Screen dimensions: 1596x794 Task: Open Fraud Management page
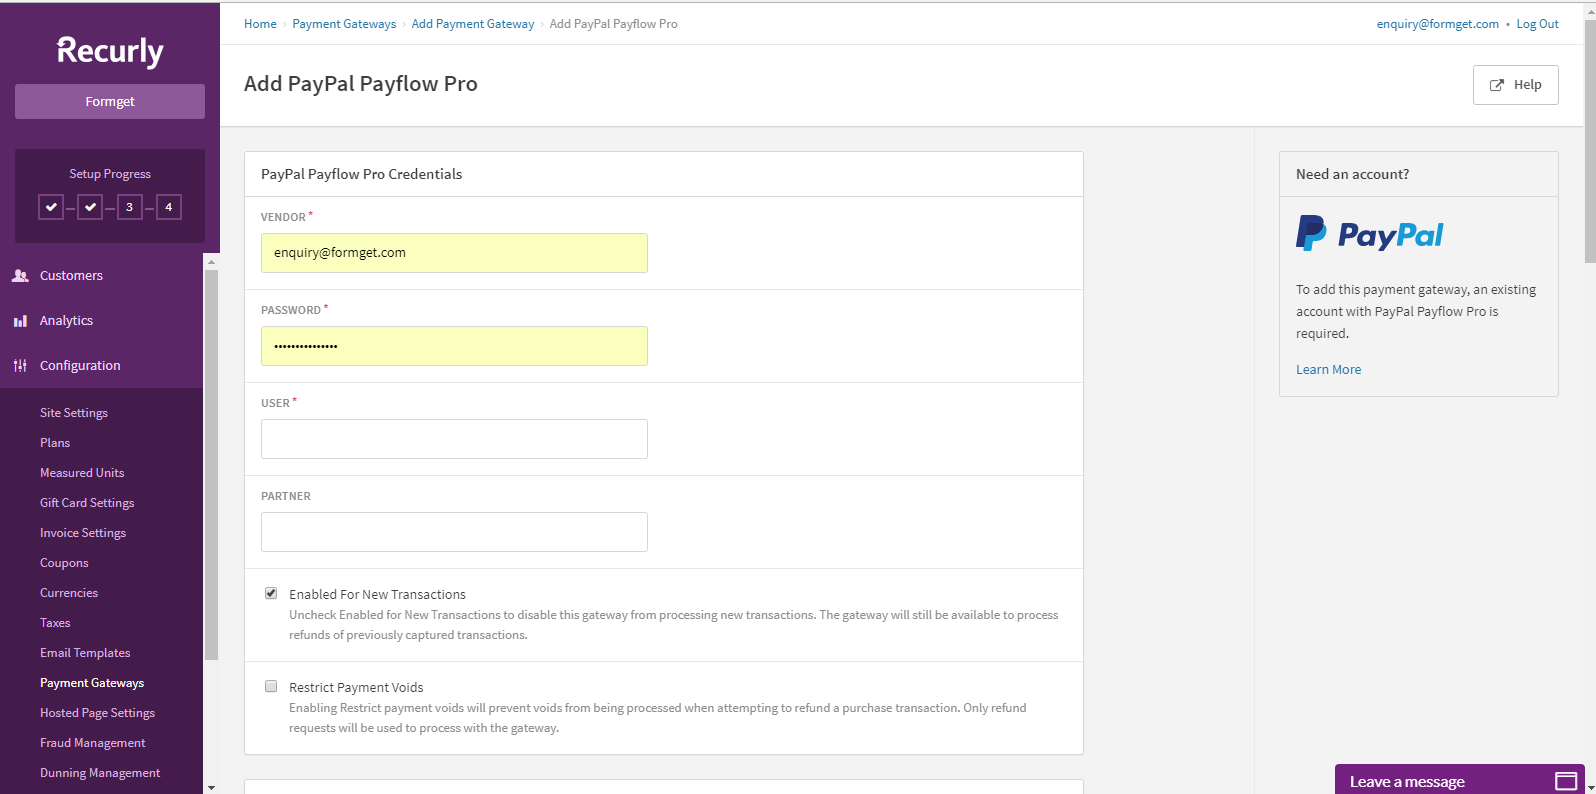[92, 743]
